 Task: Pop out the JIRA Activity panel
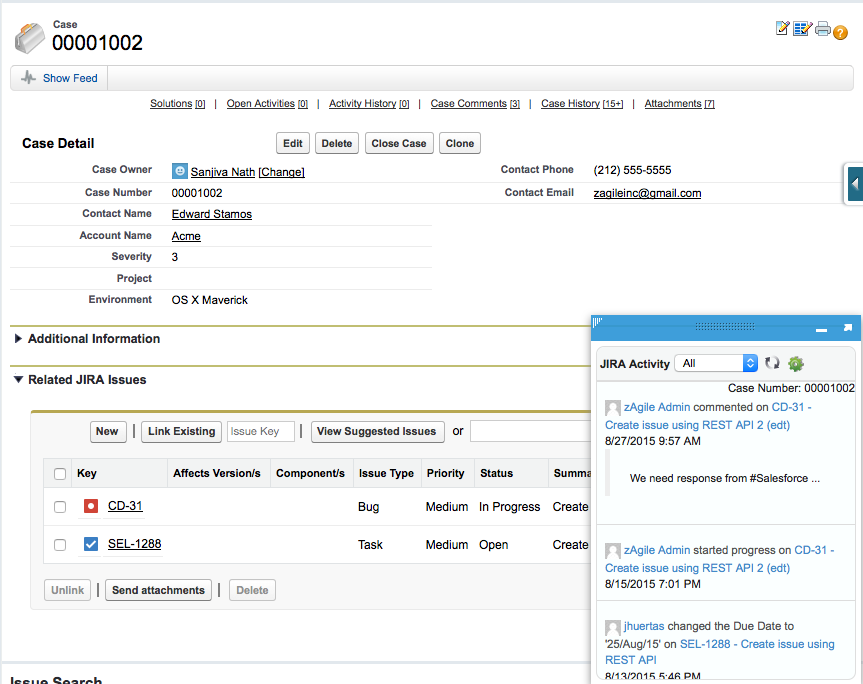point(847,327)
